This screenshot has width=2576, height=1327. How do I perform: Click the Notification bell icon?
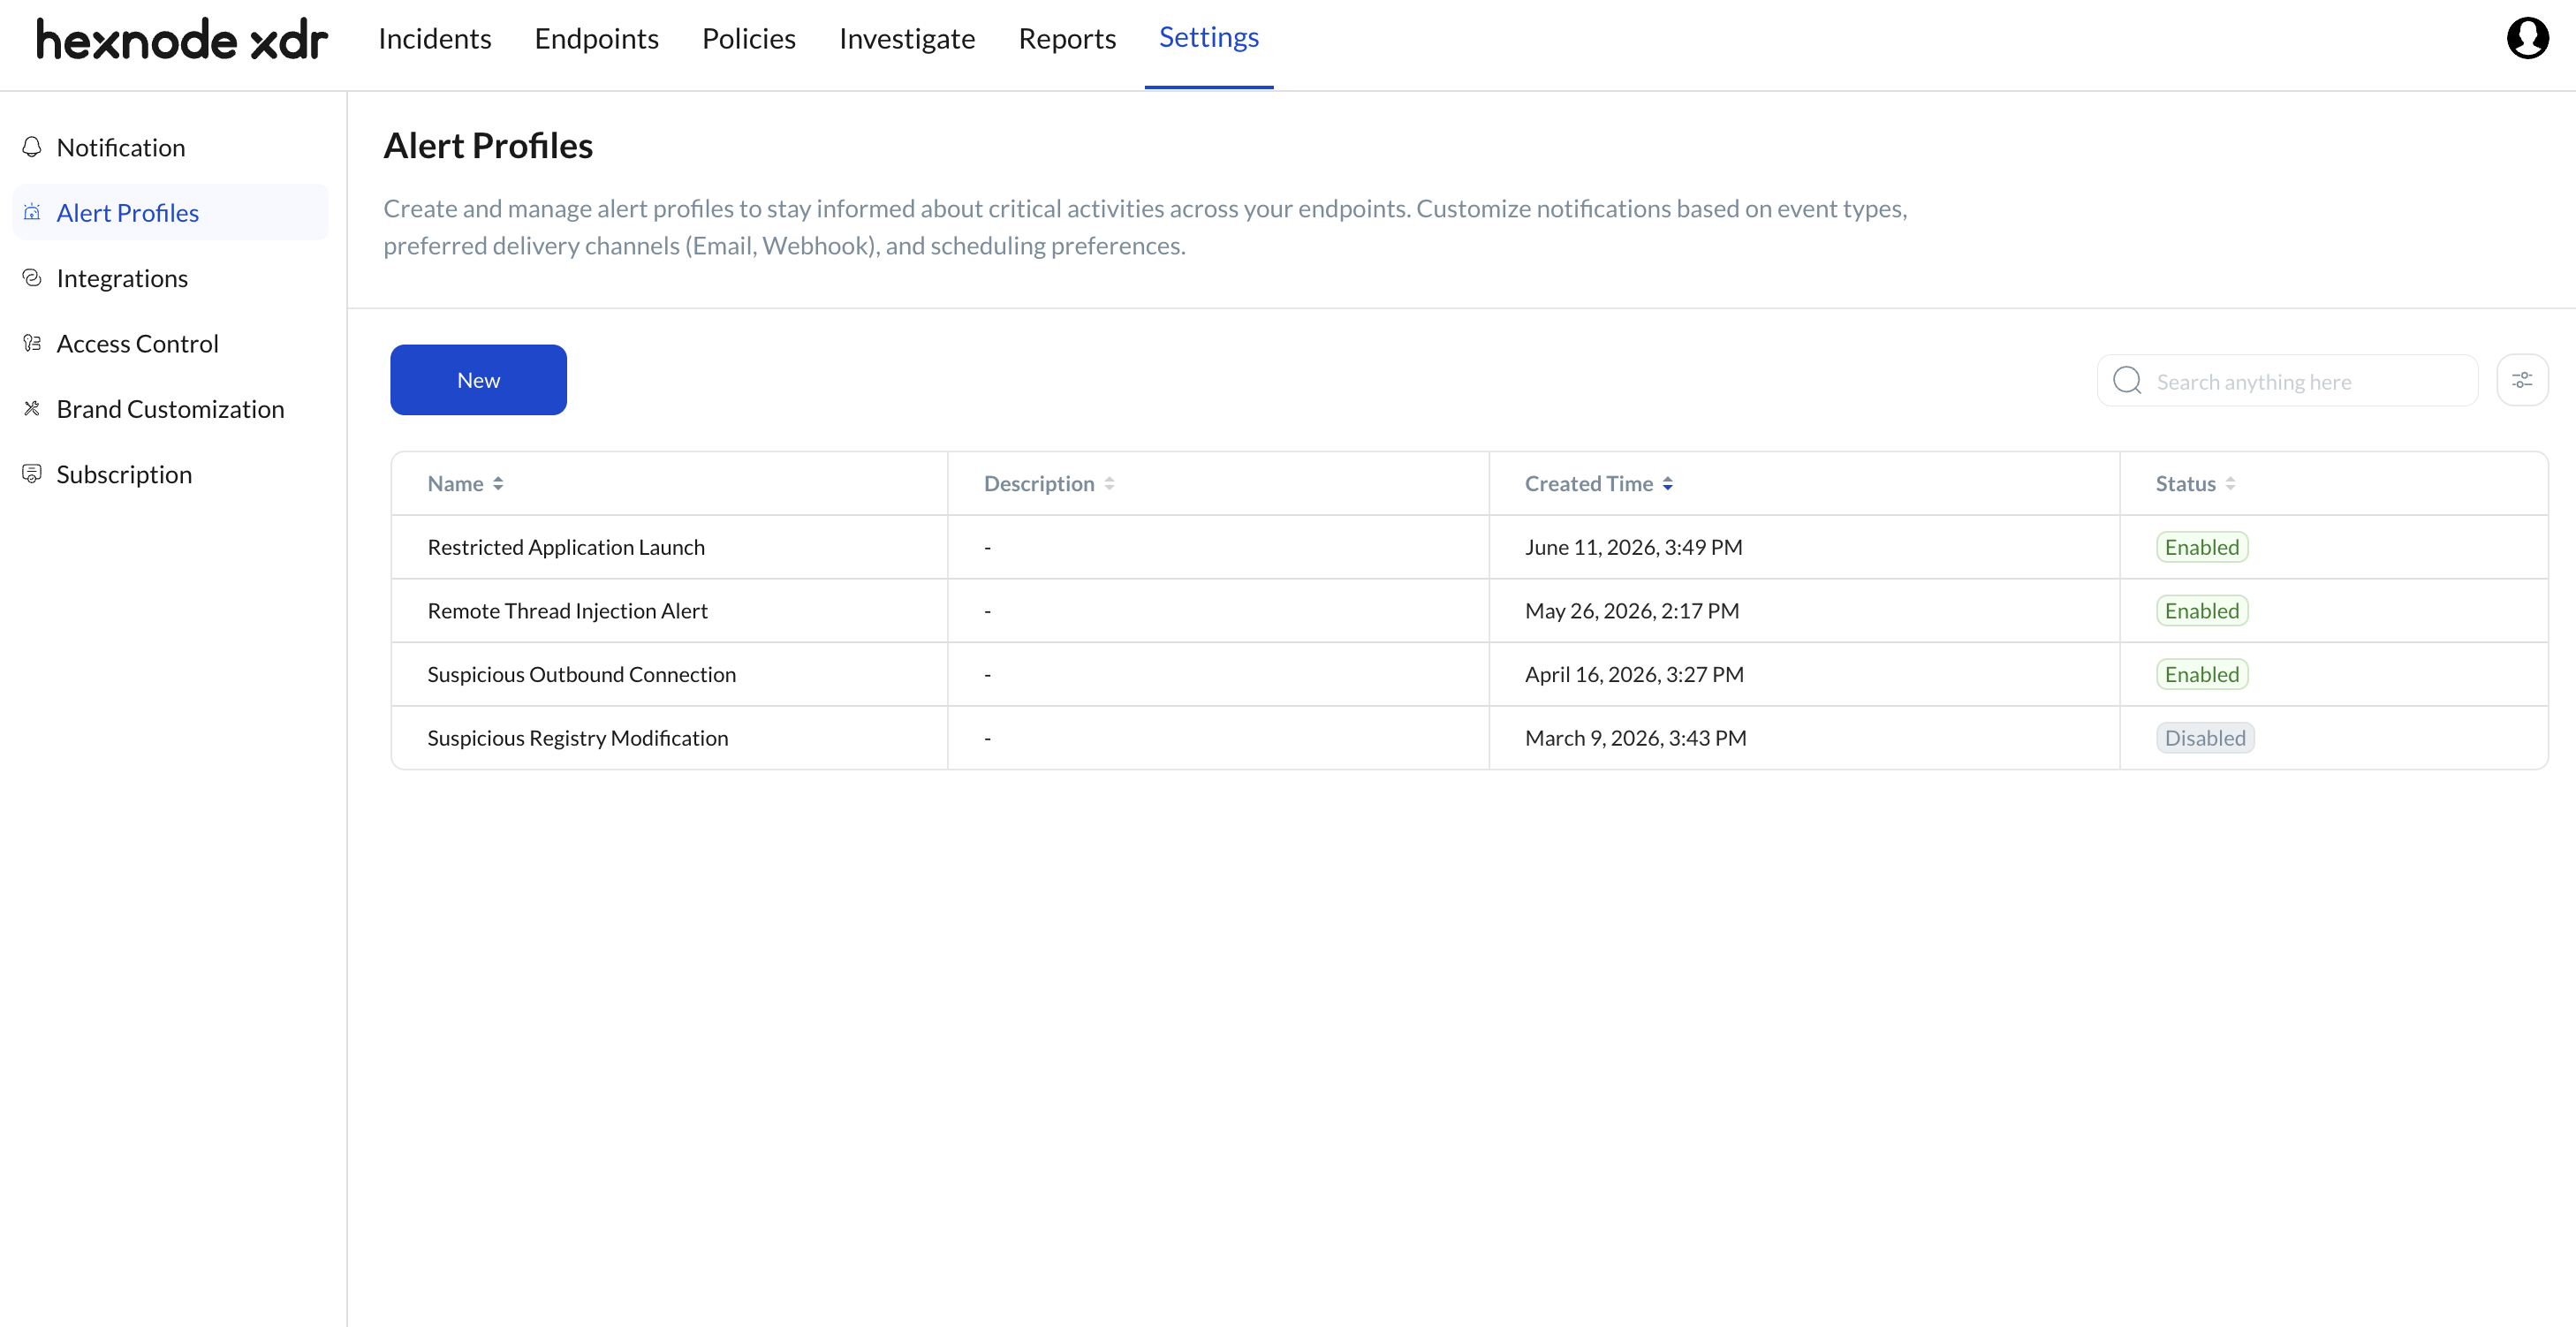(x=32, y=147)
